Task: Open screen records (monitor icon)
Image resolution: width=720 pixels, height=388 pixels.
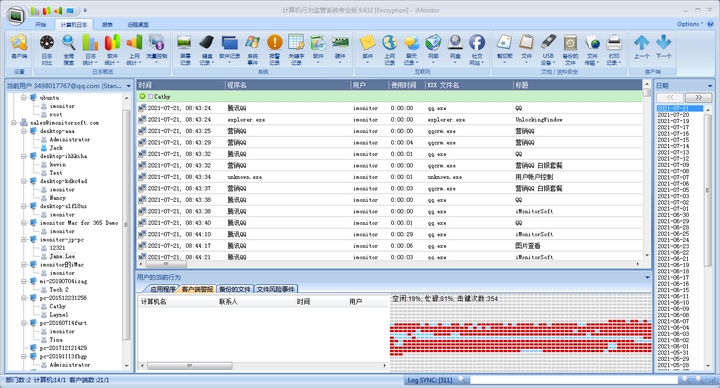Action: pos(185,49)
